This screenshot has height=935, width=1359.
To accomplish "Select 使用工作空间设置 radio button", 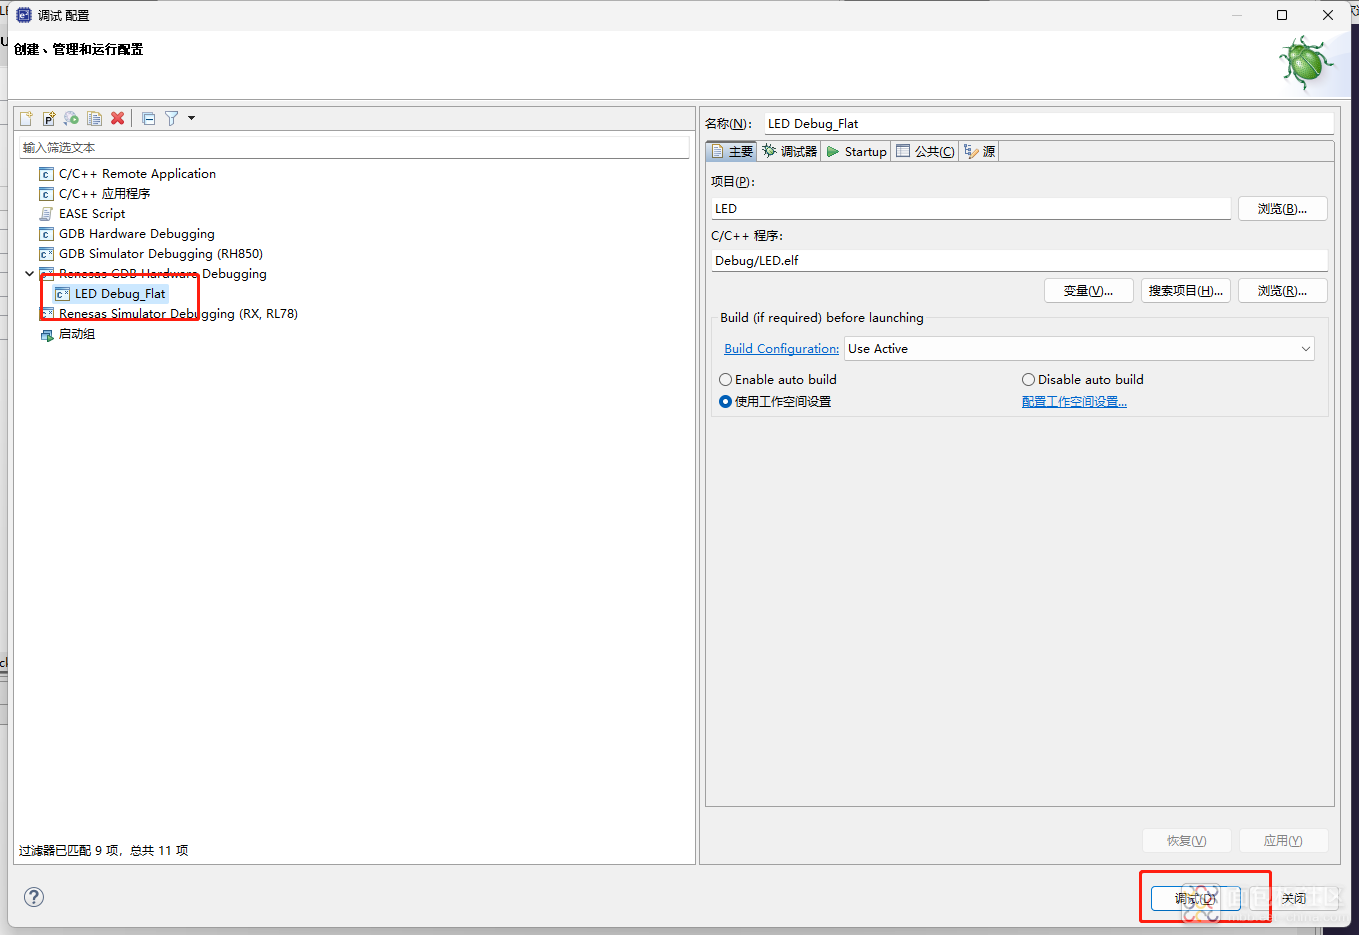I will [726, 402].
